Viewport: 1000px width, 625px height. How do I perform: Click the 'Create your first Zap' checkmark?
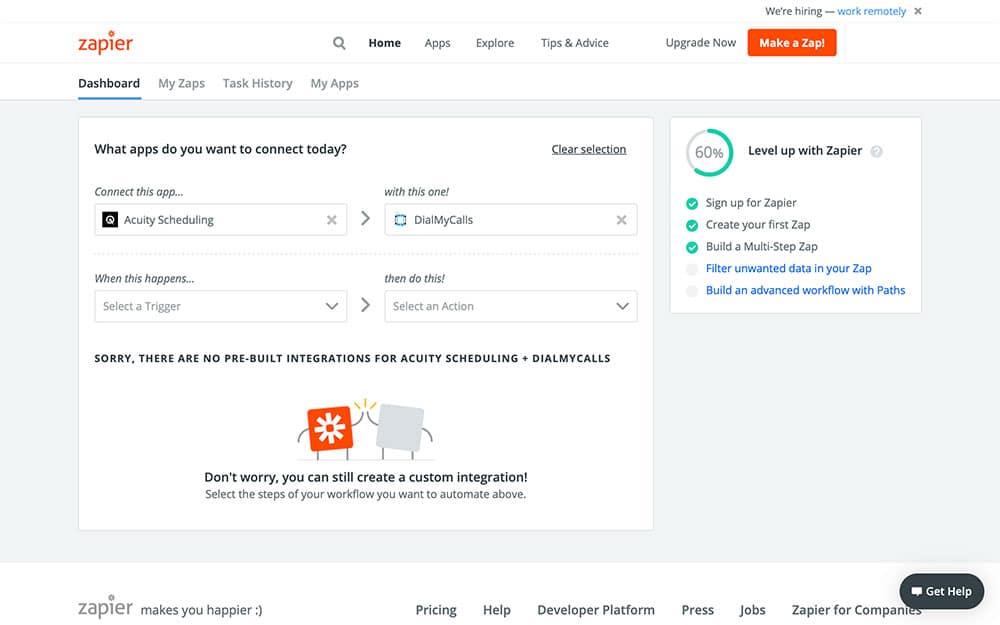coord(692,225)
